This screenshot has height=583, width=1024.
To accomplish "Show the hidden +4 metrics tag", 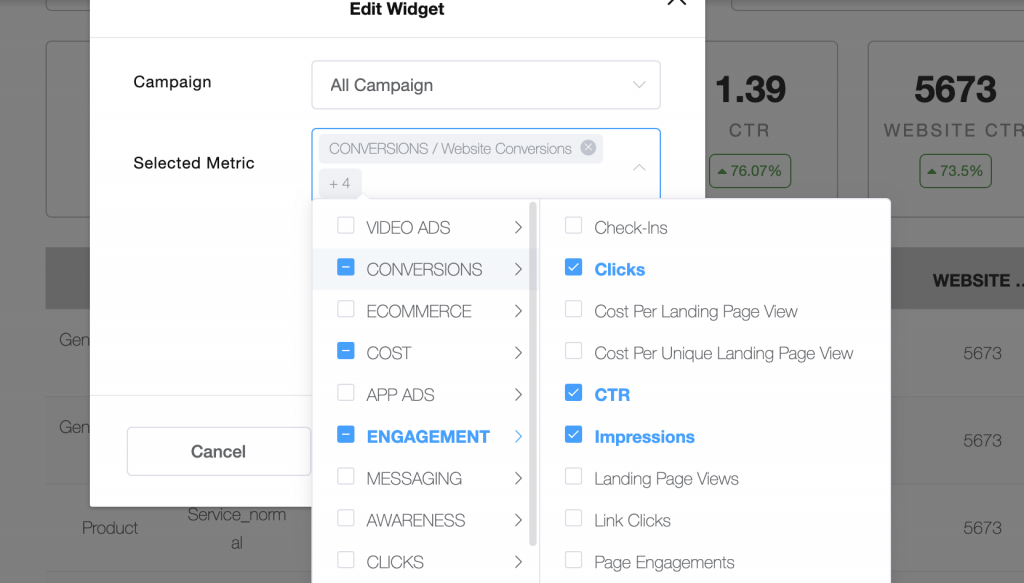I will coord(340,183).
